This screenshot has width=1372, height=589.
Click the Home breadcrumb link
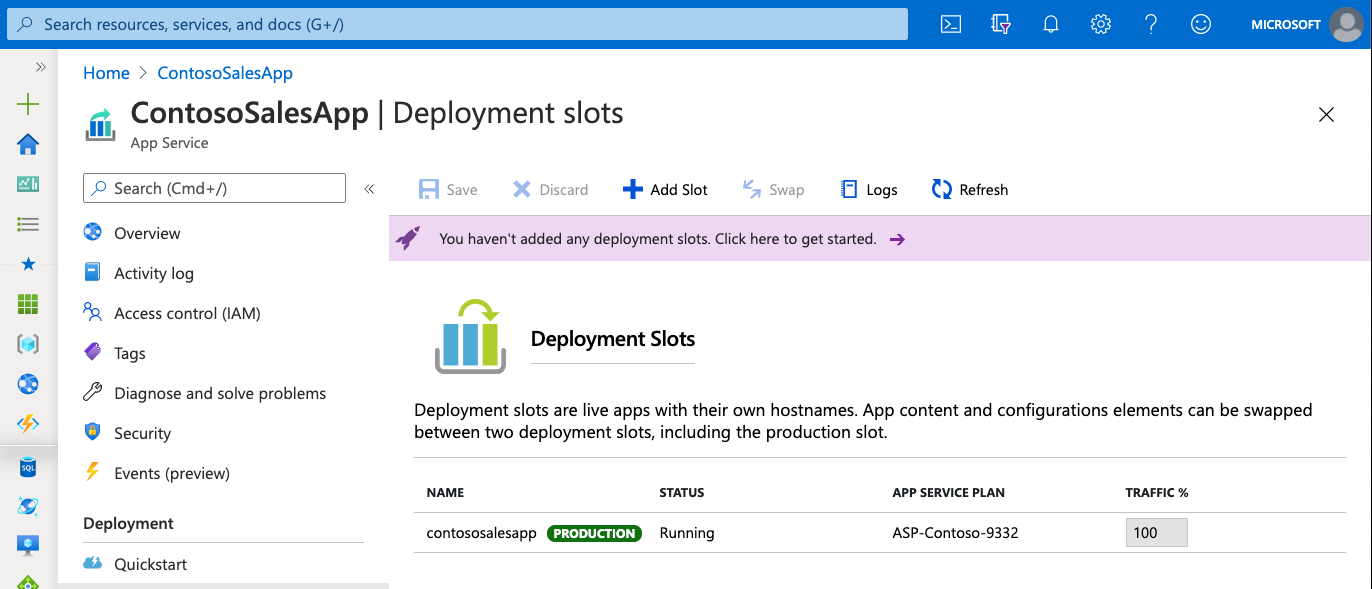coord(106,73)
